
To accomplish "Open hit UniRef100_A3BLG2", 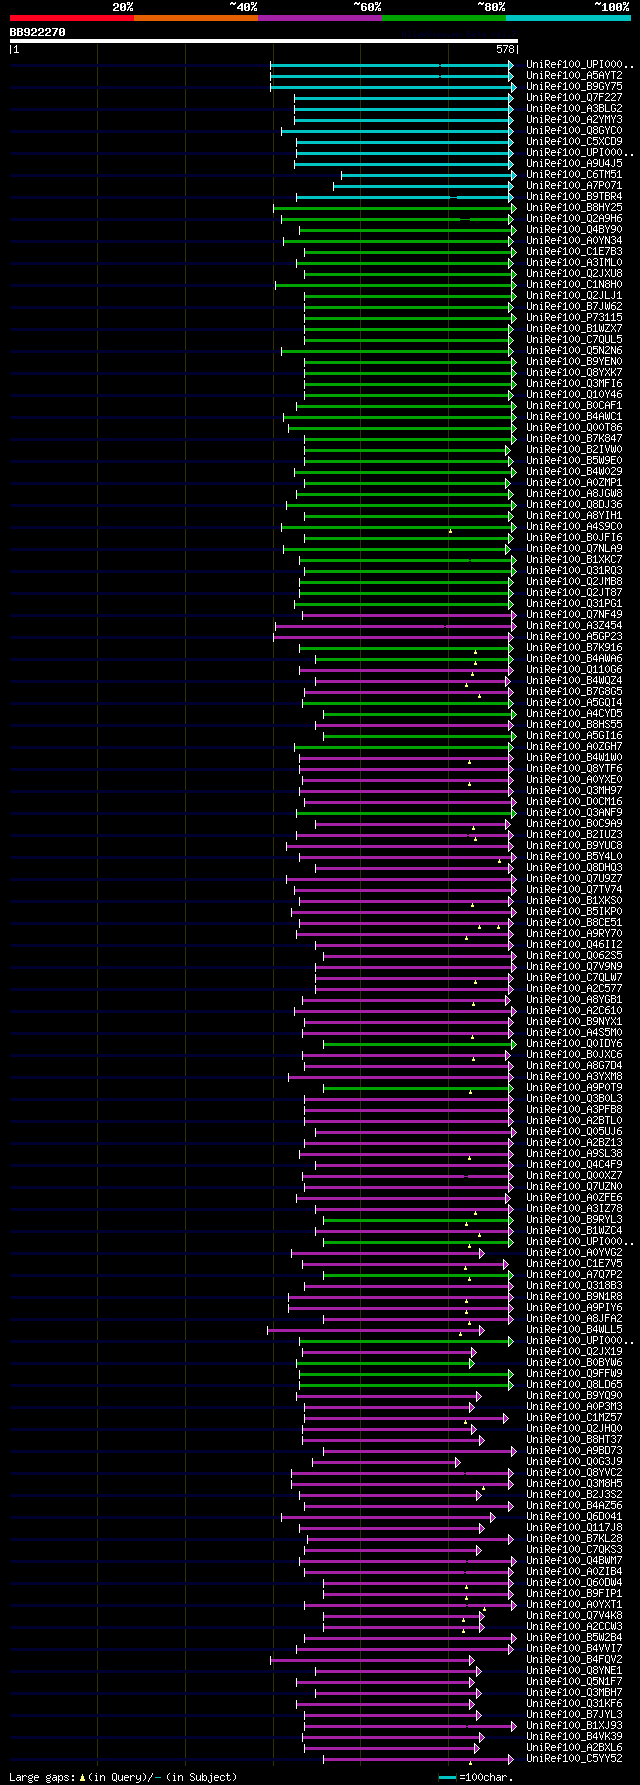I will [x=574, y=109].
